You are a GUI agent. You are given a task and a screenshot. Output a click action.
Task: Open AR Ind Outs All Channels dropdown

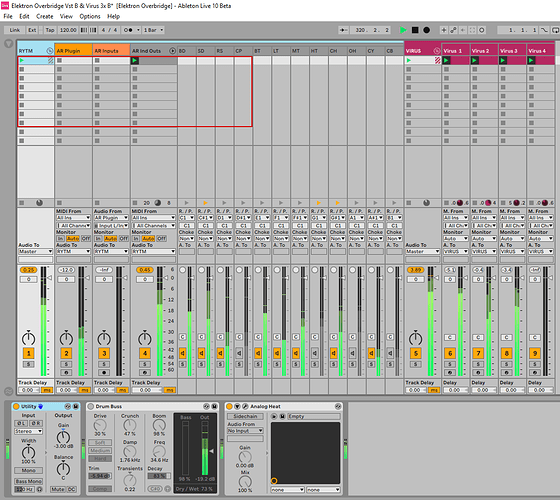(154, 226)
